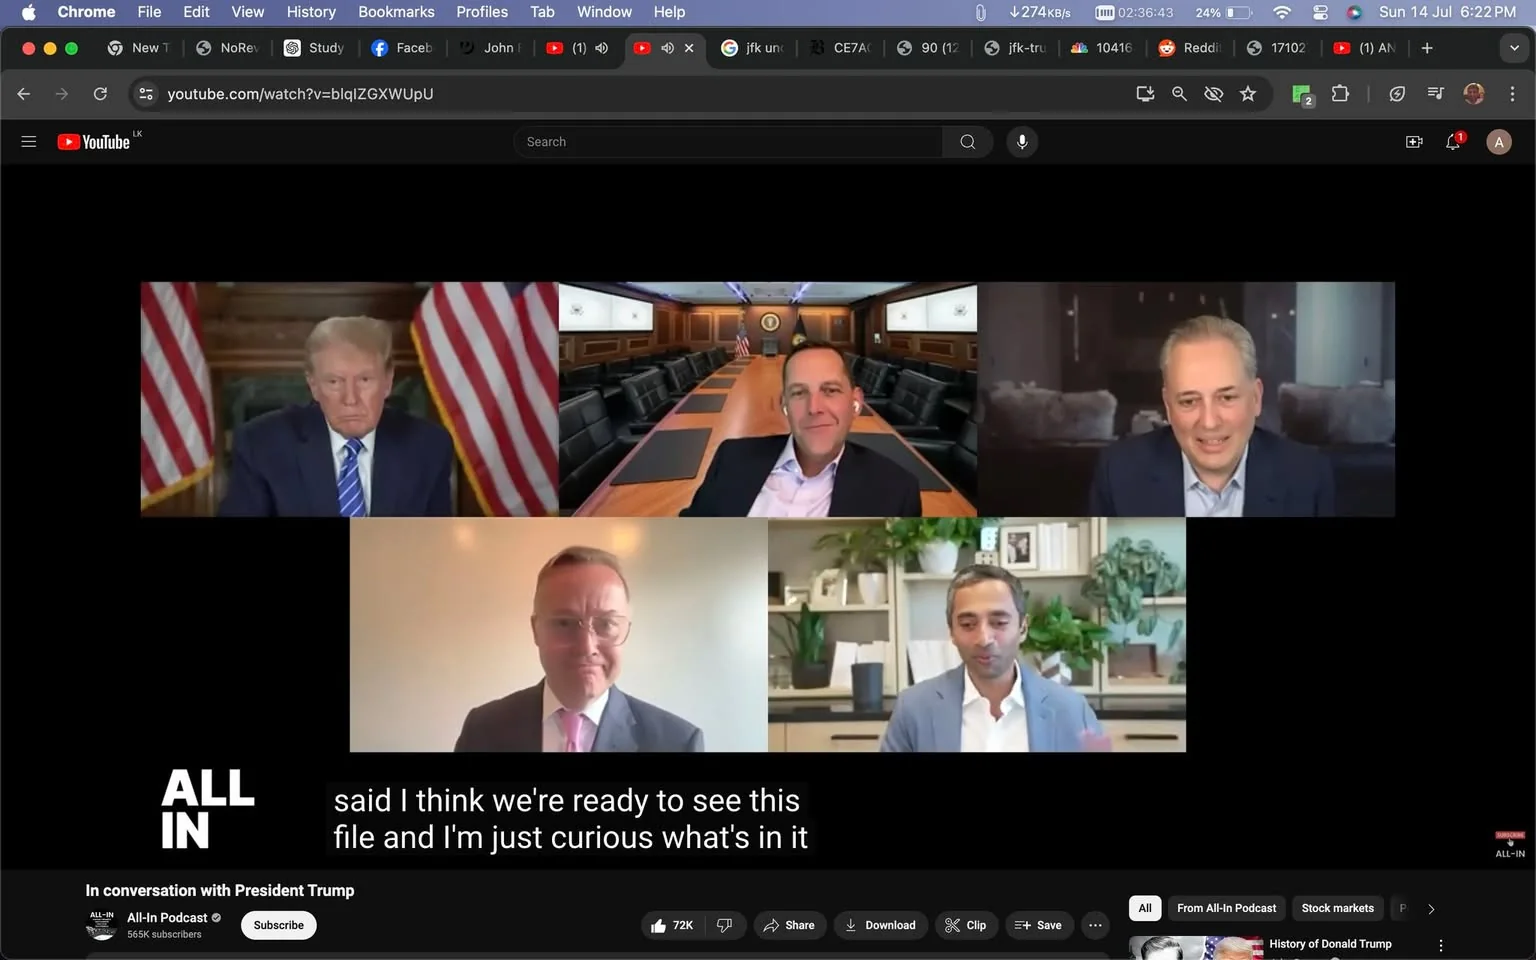Open Siri in the menu bar
Image resolution: width=1536 pixels, height=960 pixels.
pos(1354,12)
